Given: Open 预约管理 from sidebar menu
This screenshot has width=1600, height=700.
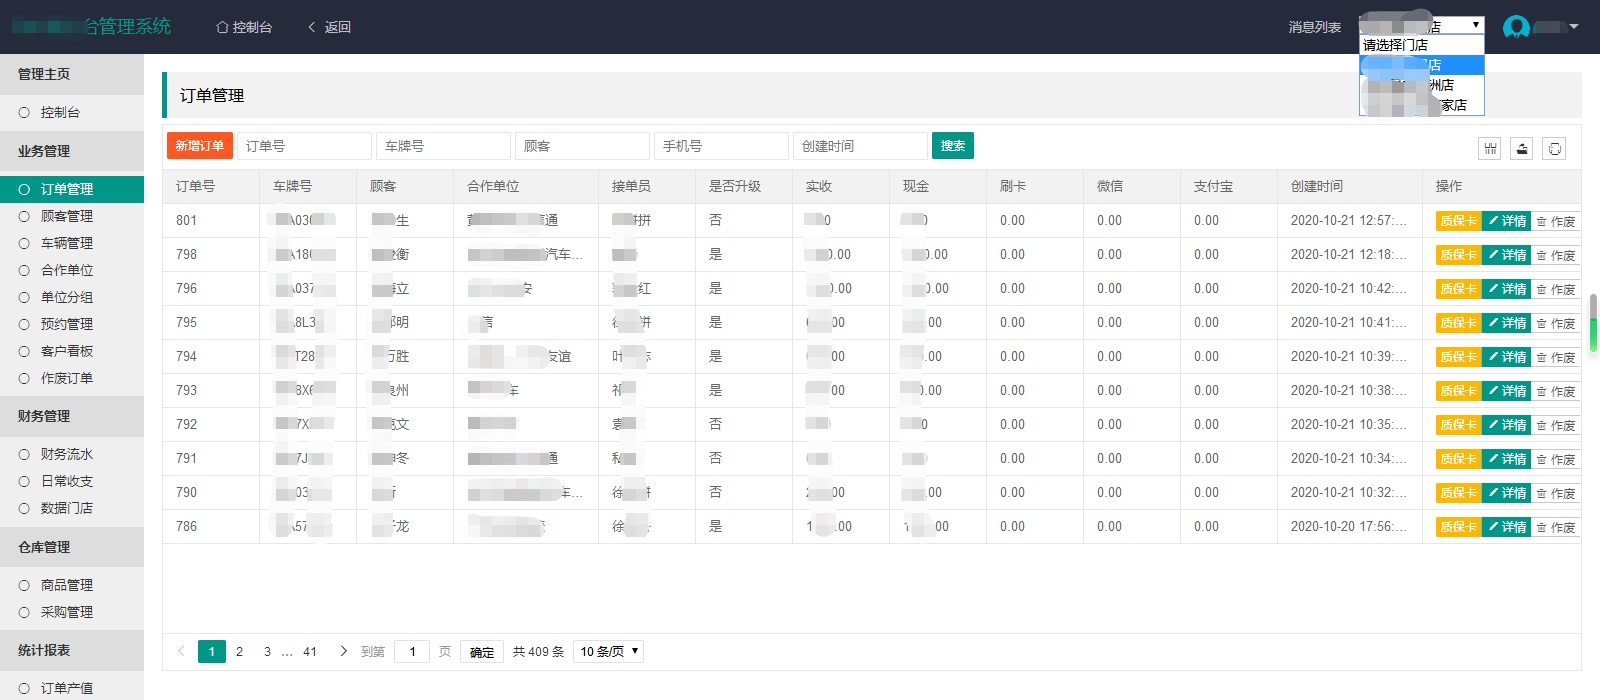Looking at the screenshot, I should coord(66,324).
